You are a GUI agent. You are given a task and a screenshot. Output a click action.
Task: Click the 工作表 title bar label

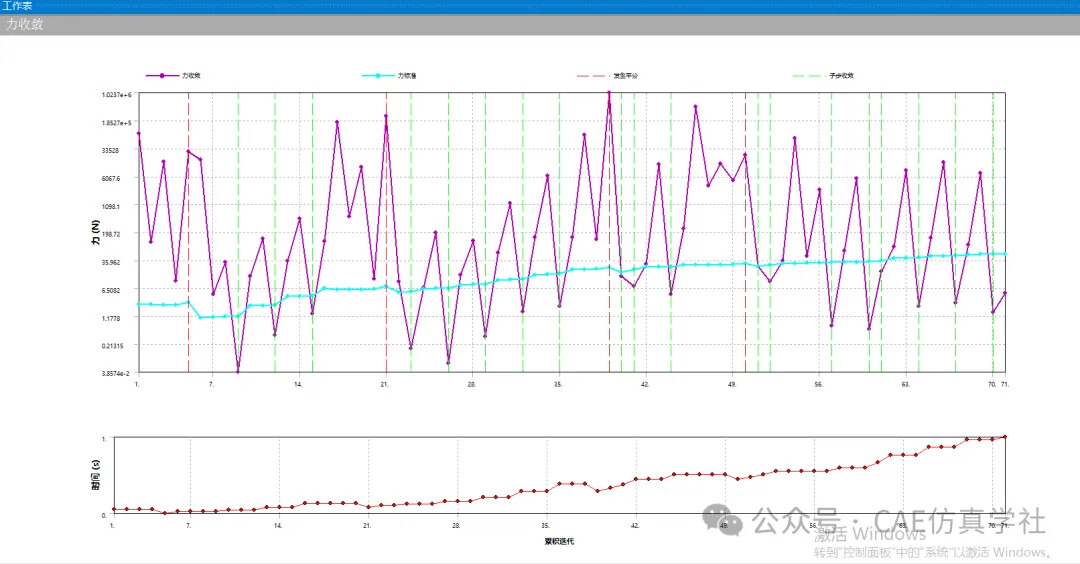tap(17, 6)
